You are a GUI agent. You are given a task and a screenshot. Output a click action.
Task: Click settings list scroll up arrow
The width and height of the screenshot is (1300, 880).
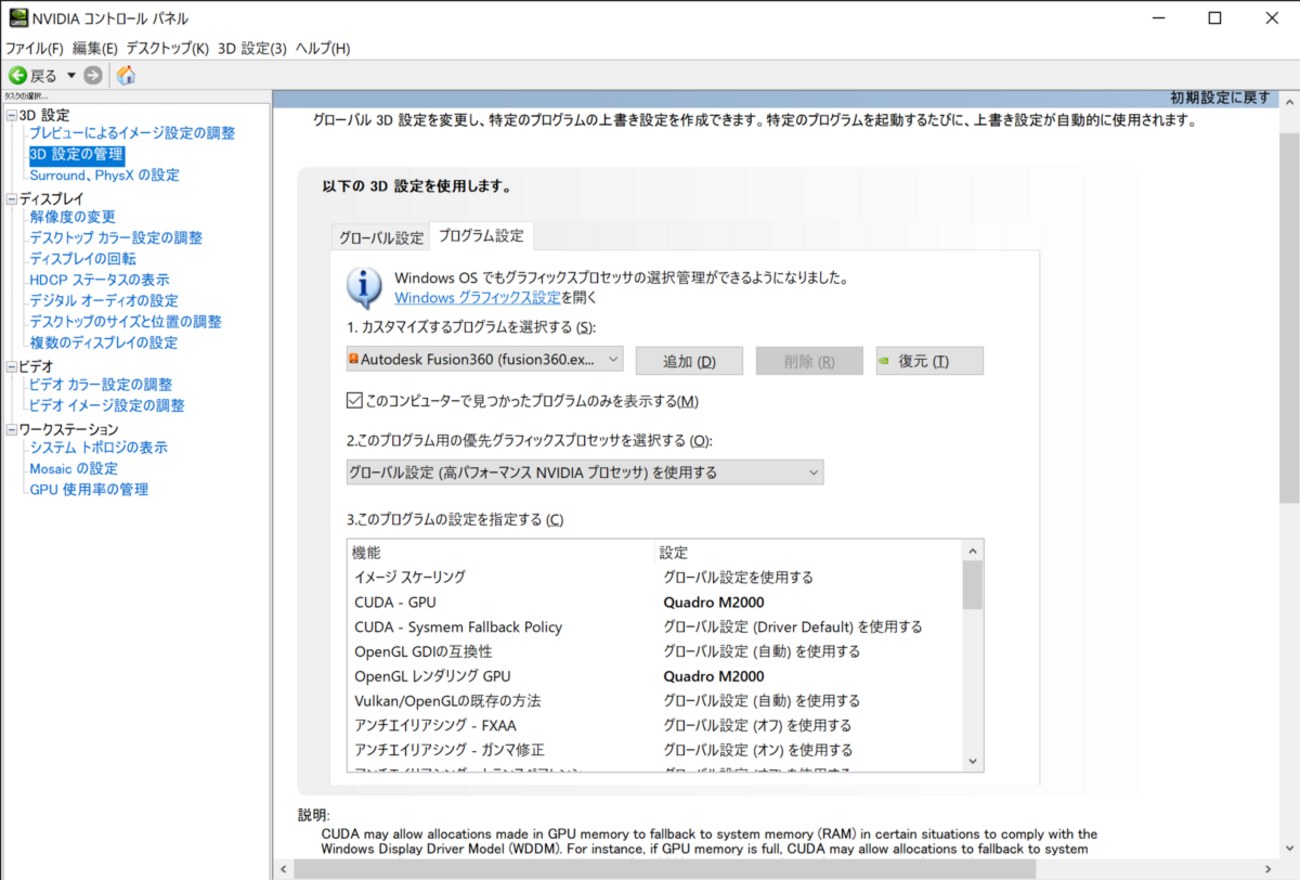(972, 551)
